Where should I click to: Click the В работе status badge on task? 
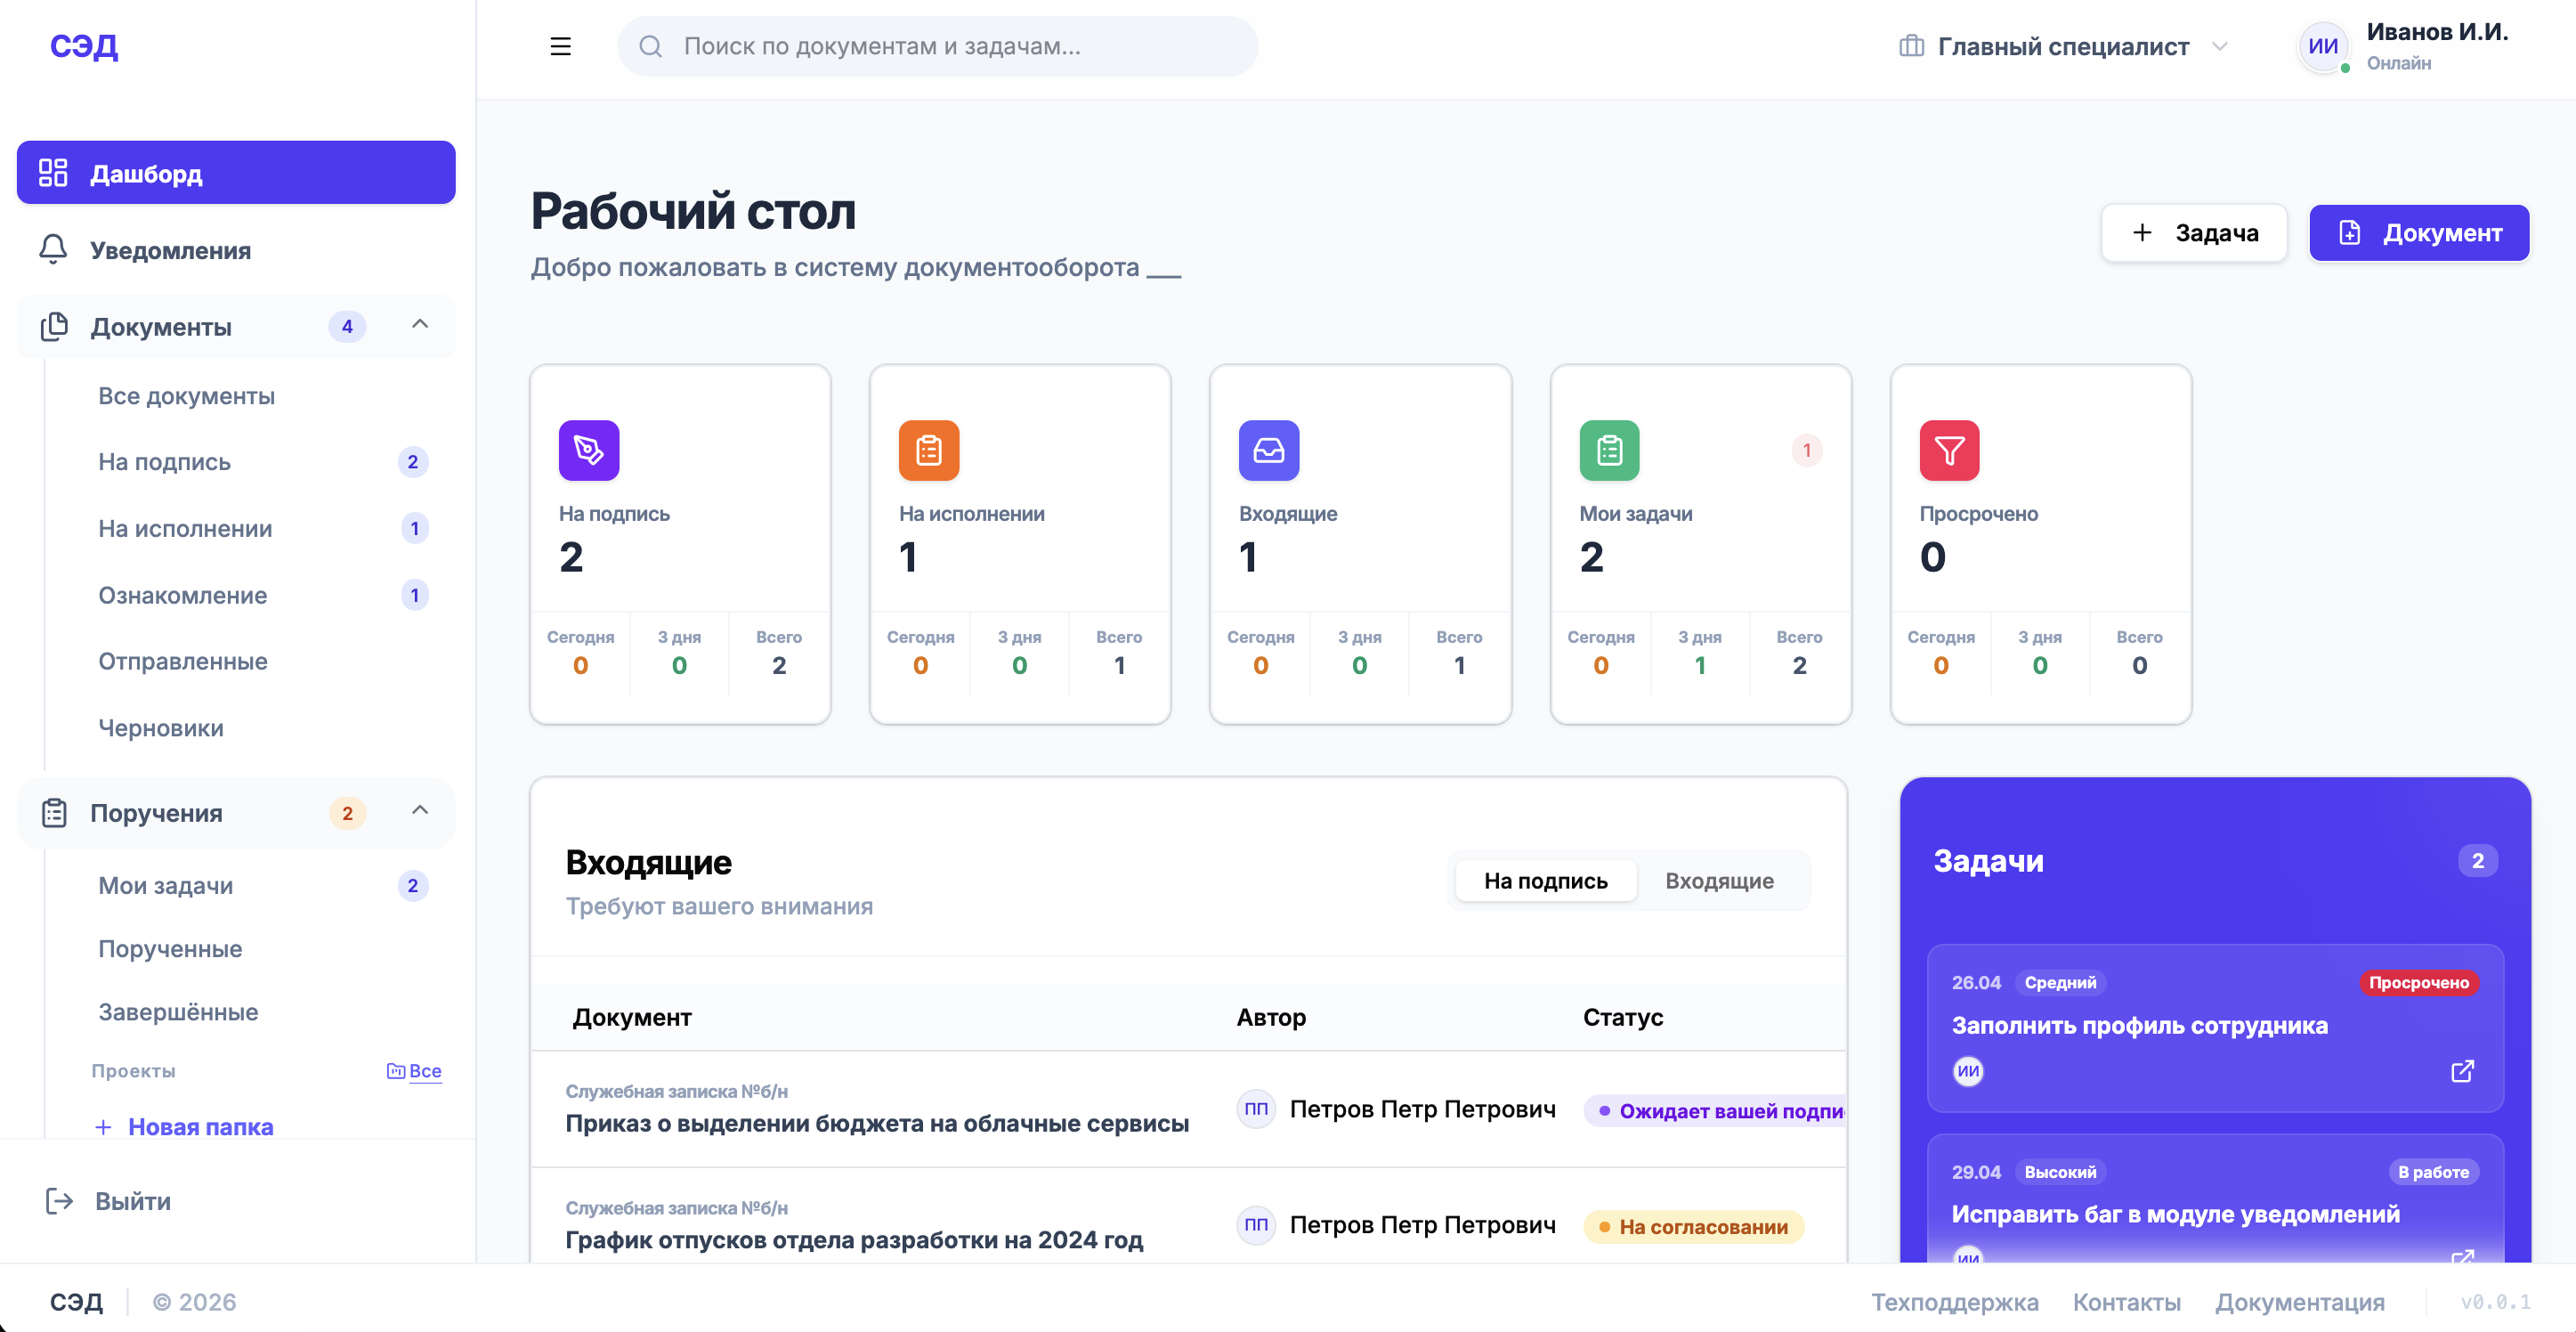click(x=2432, y=1172)
